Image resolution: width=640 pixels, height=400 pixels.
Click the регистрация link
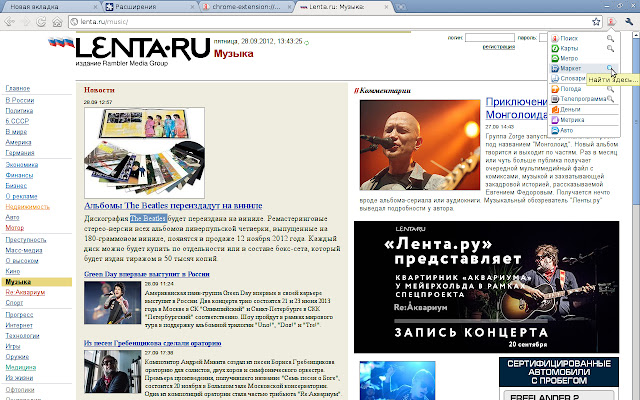pyautogui.click(x=498, y=47)
